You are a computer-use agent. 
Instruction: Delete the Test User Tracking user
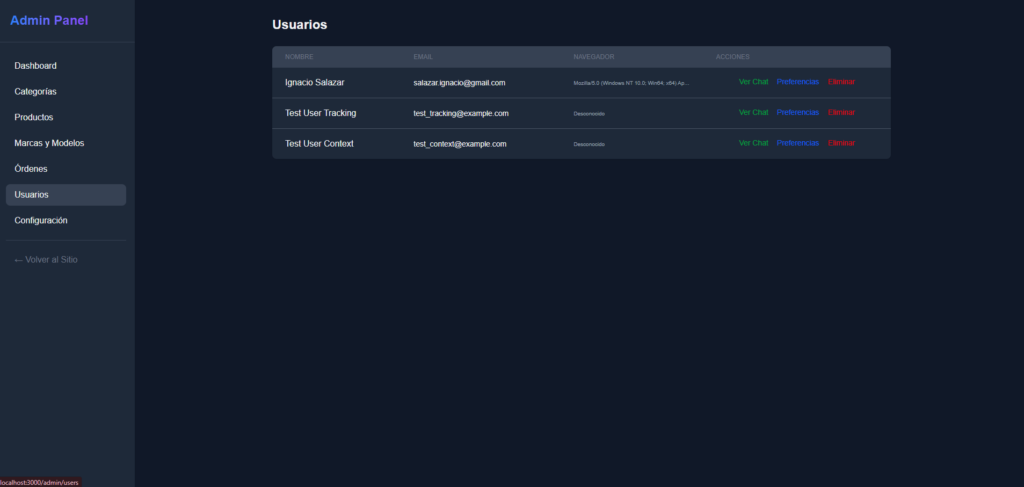pyautogui.click(x=841, y=113)
